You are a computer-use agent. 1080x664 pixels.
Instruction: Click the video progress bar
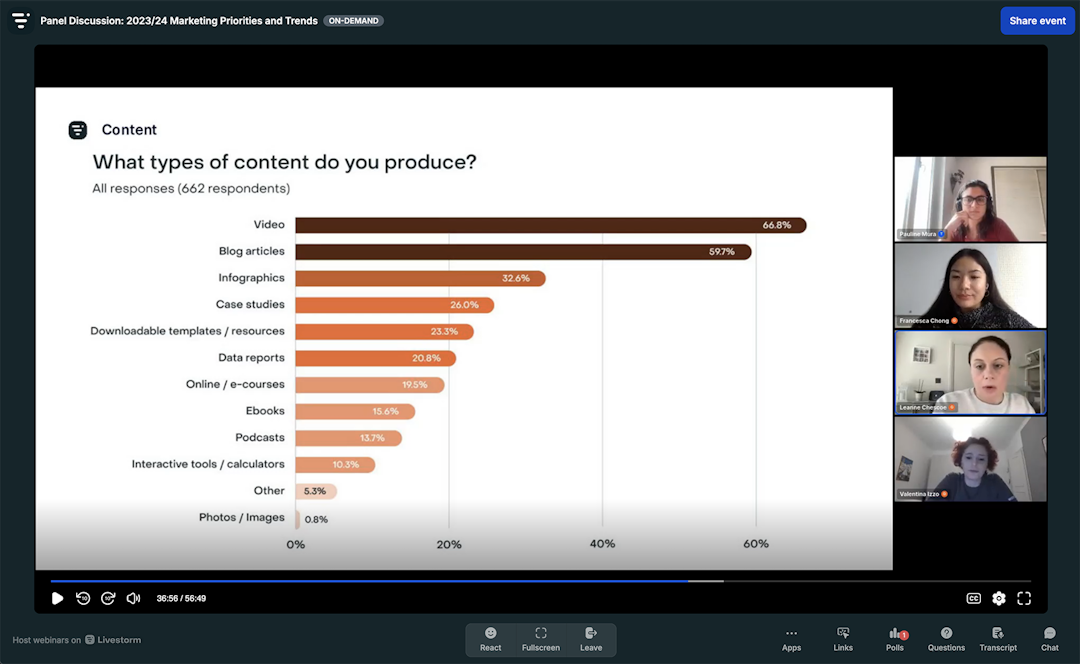pyautogui.click(x=541, y=581)
